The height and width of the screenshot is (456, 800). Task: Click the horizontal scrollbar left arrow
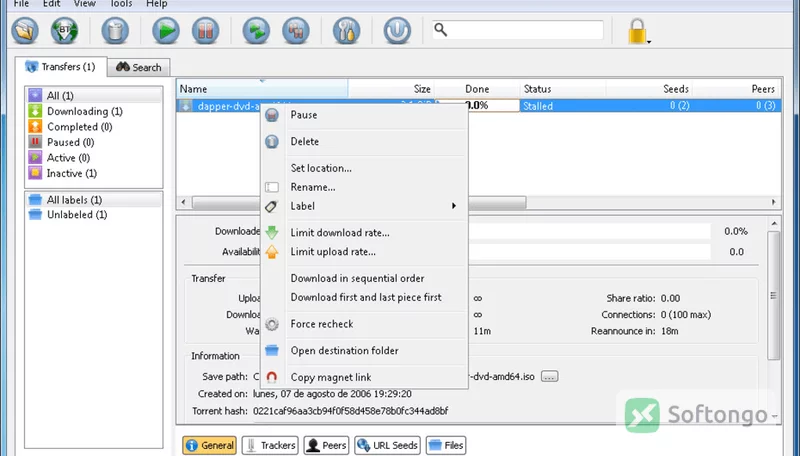tap(184, 202)
